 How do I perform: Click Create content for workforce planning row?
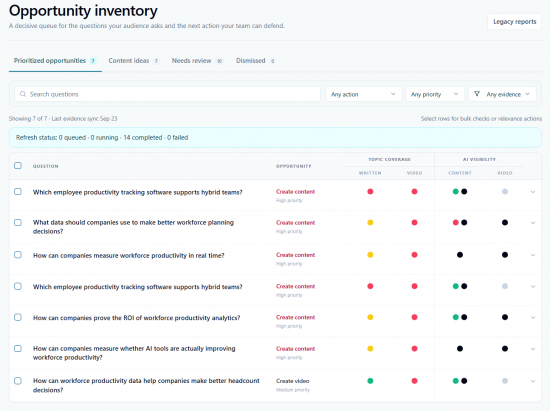[x=295, y=223]
